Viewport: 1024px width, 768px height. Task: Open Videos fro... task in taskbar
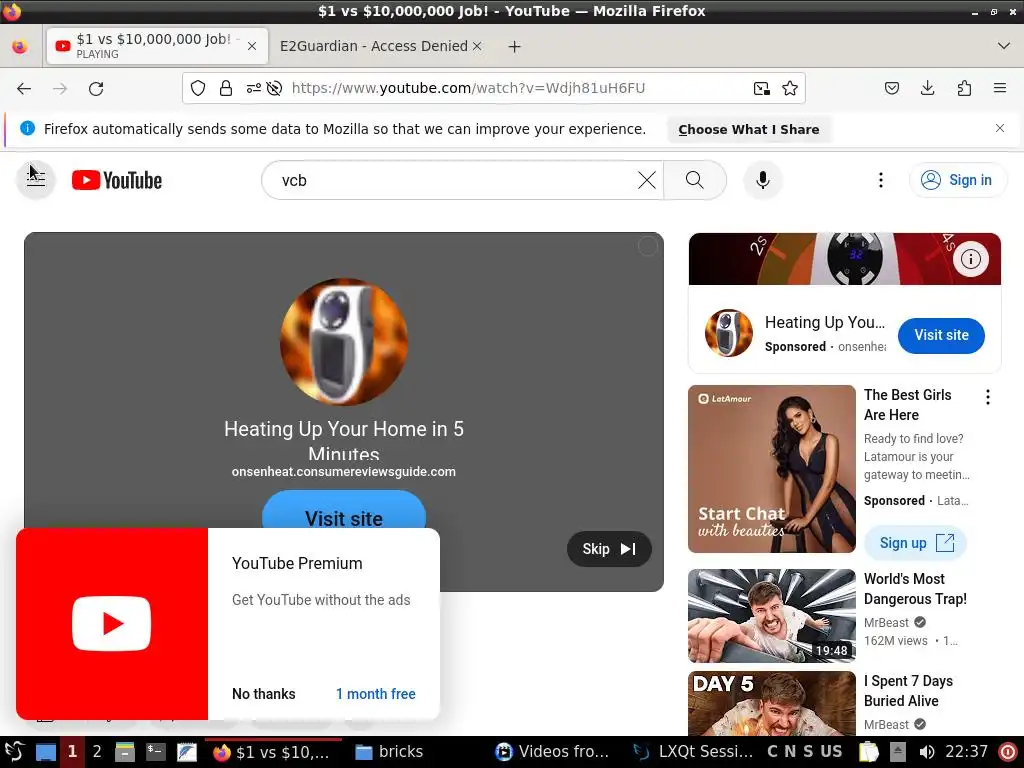tap(552, 752)
